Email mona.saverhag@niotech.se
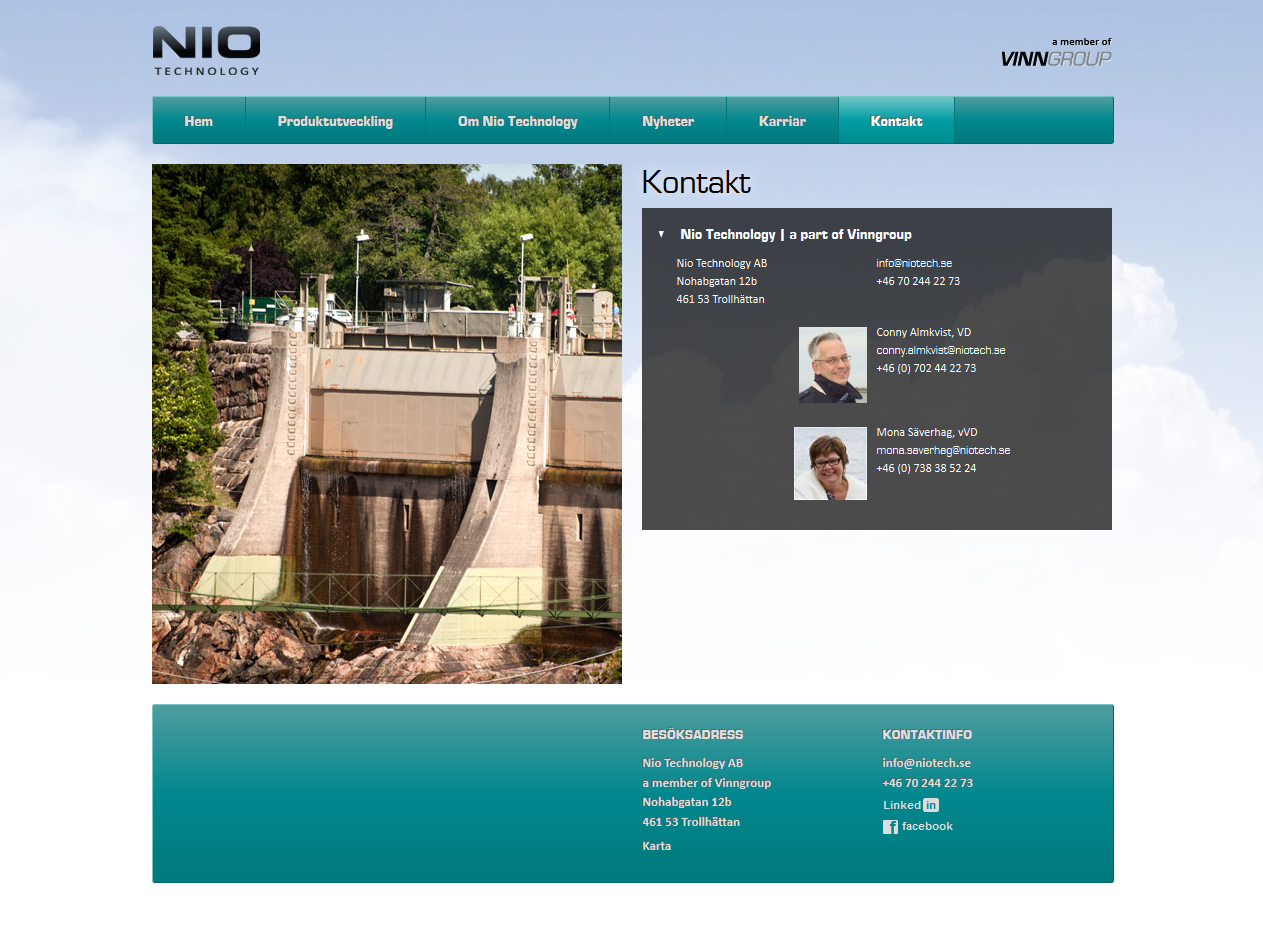Image resolution: width=1263 pixels, height=946 pixels. [943, 450]
